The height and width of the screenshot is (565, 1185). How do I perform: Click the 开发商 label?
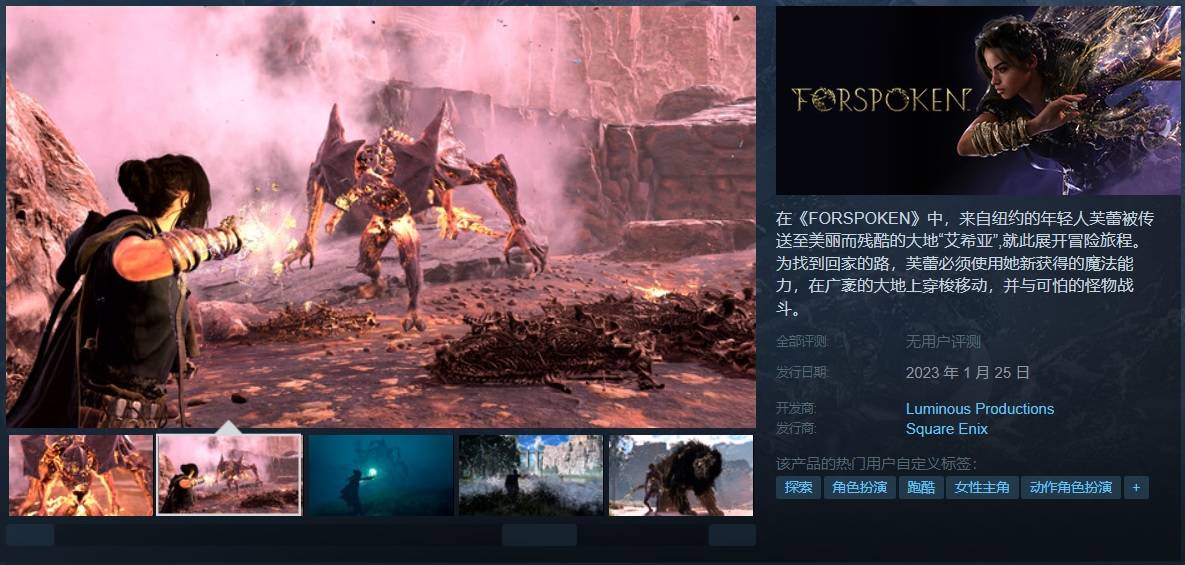796,409
